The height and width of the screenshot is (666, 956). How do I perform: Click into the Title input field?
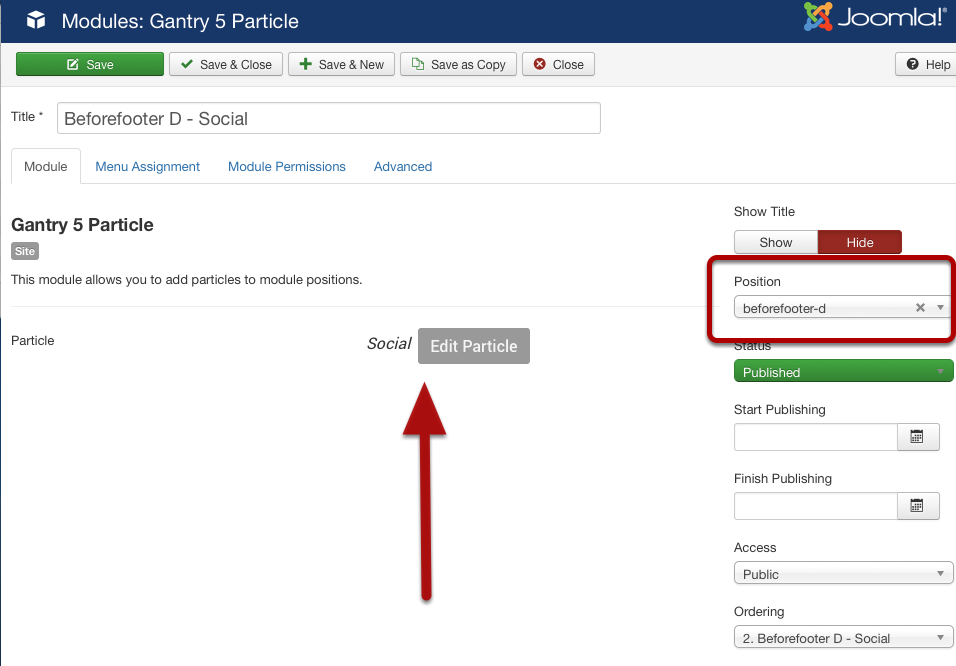329,118
